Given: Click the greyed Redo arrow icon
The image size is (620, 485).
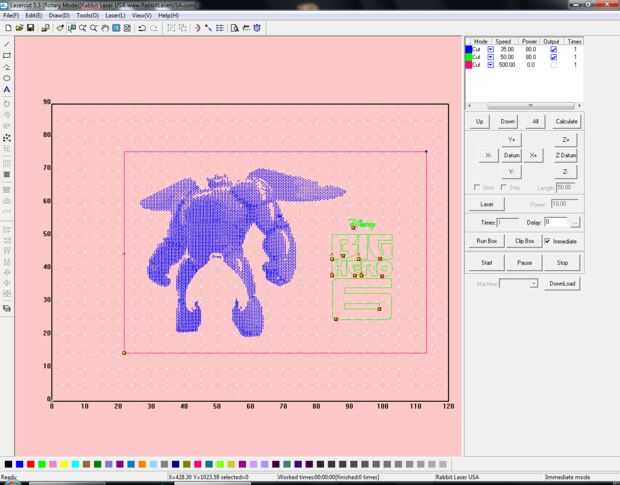Looking at the screenshot, I should point(154,28).
